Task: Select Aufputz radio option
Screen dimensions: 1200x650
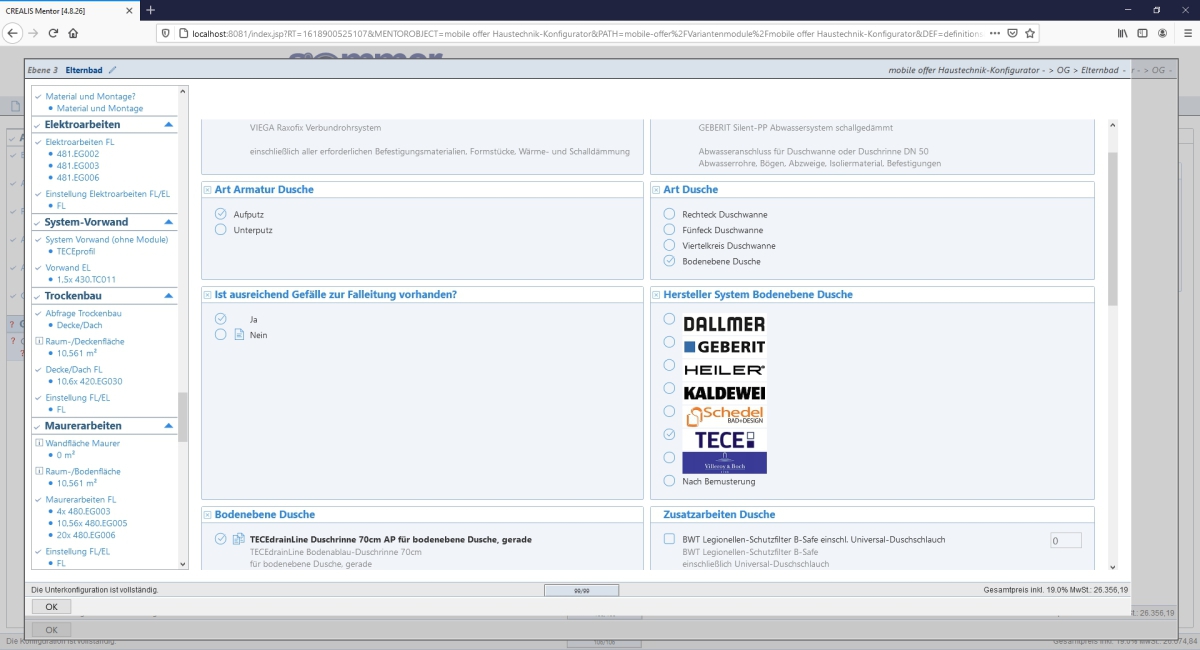Action: coord(221,214)
